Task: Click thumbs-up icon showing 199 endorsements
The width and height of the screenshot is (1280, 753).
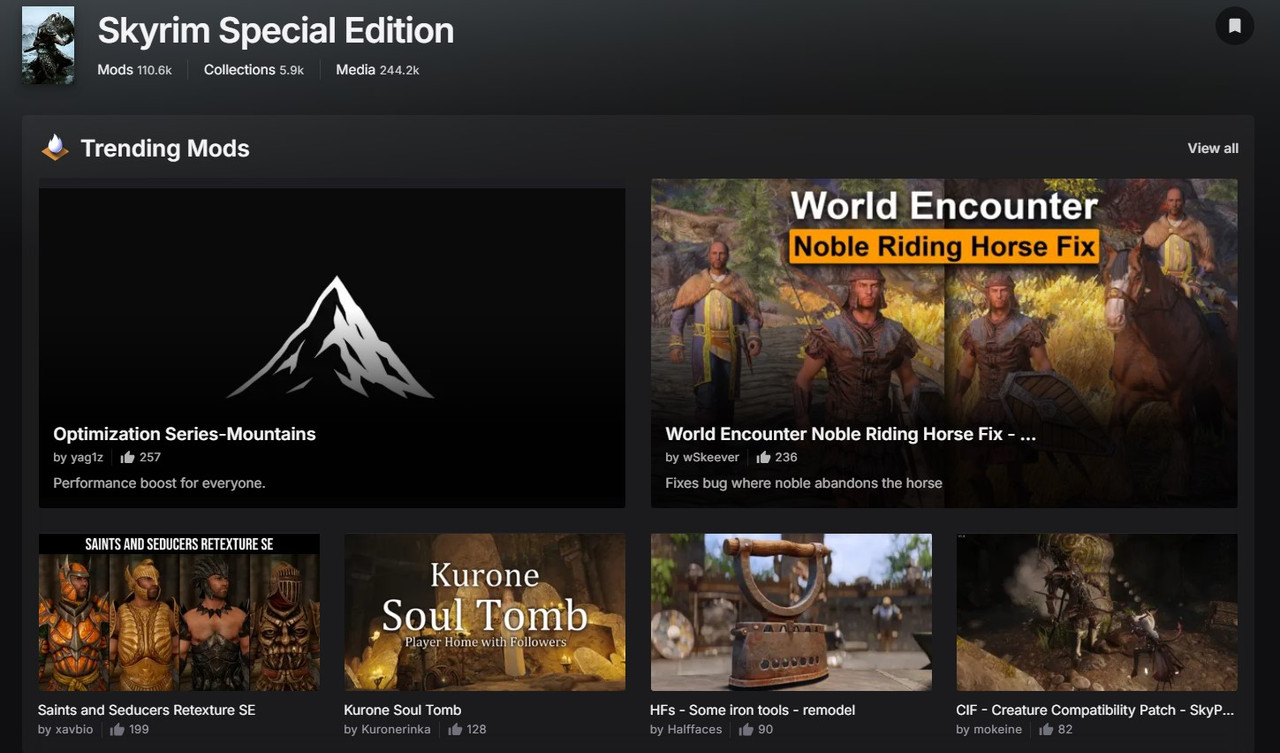Action: click(x=117, y=730)
